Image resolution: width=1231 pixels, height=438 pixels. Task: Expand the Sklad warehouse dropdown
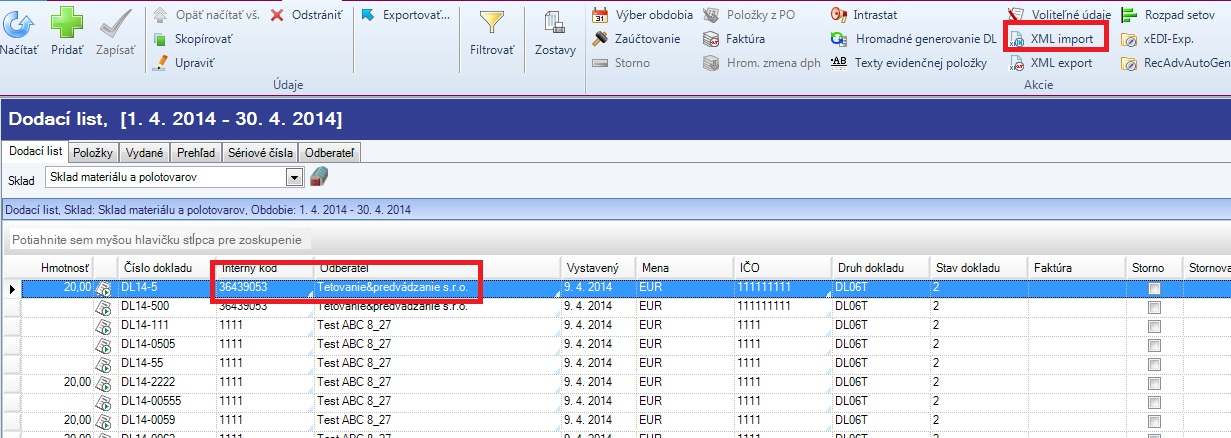(x=294, y=177)
